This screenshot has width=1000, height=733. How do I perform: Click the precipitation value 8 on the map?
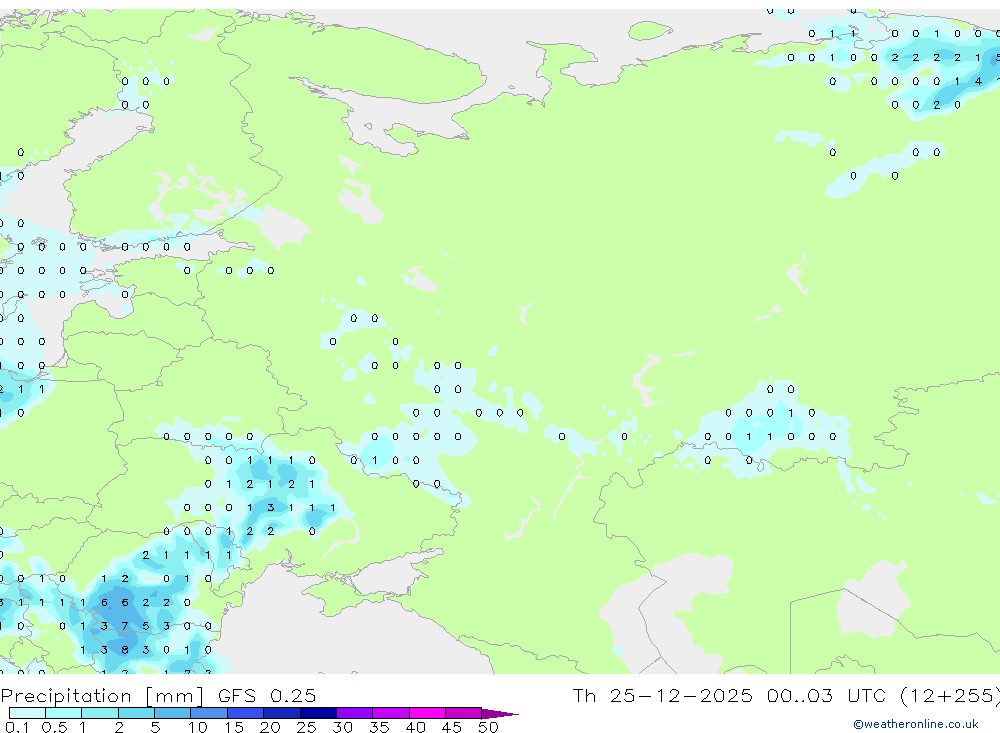click(125, 650)
